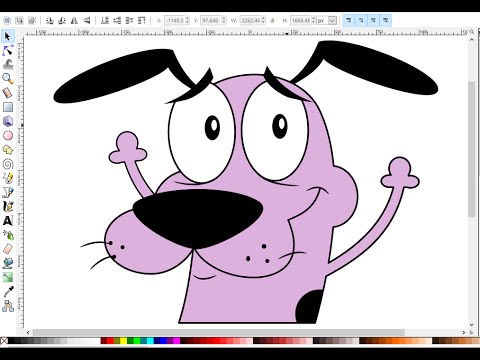
Task: Select the Connector diagram tool
Action: tap(8, 306)
